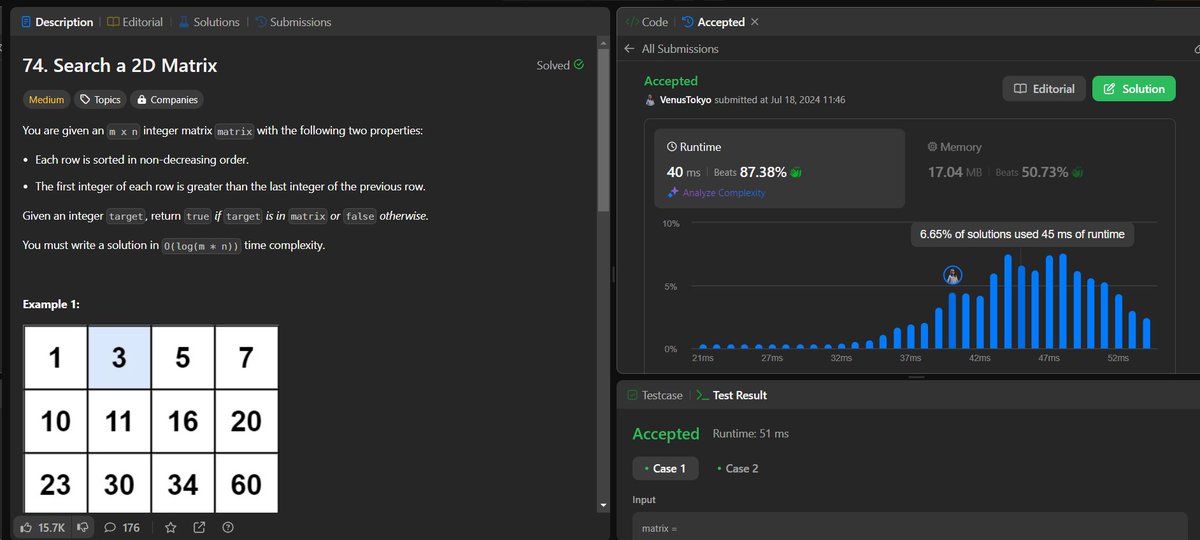Click the memory beats icon after 50.73%
This screenshot has height=540, width=1200.
click(1077, 172)
